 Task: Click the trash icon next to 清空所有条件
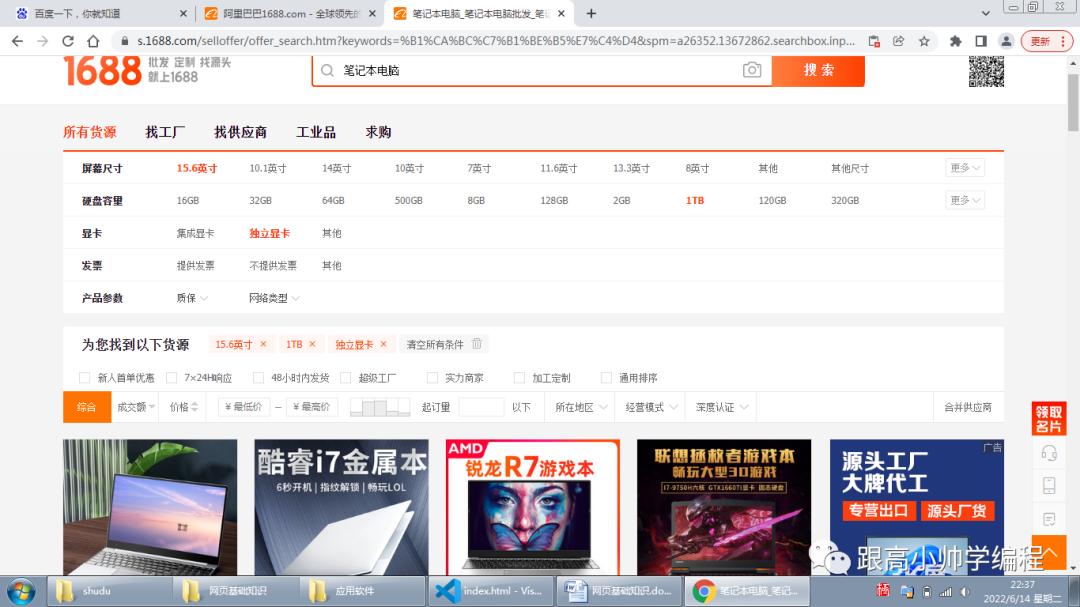point(477,343)
